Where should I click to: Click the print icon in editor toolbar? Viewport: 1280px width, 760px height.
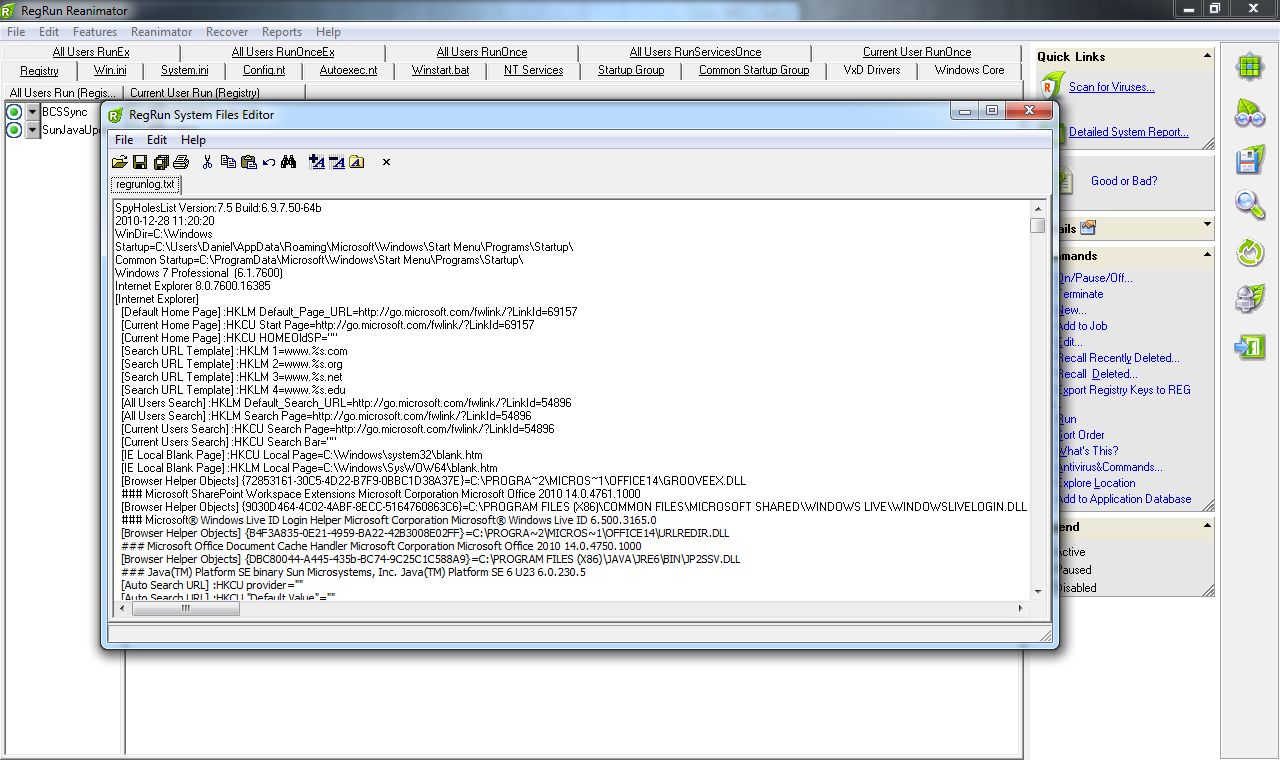pyautogui.click(x=181, y=162)
